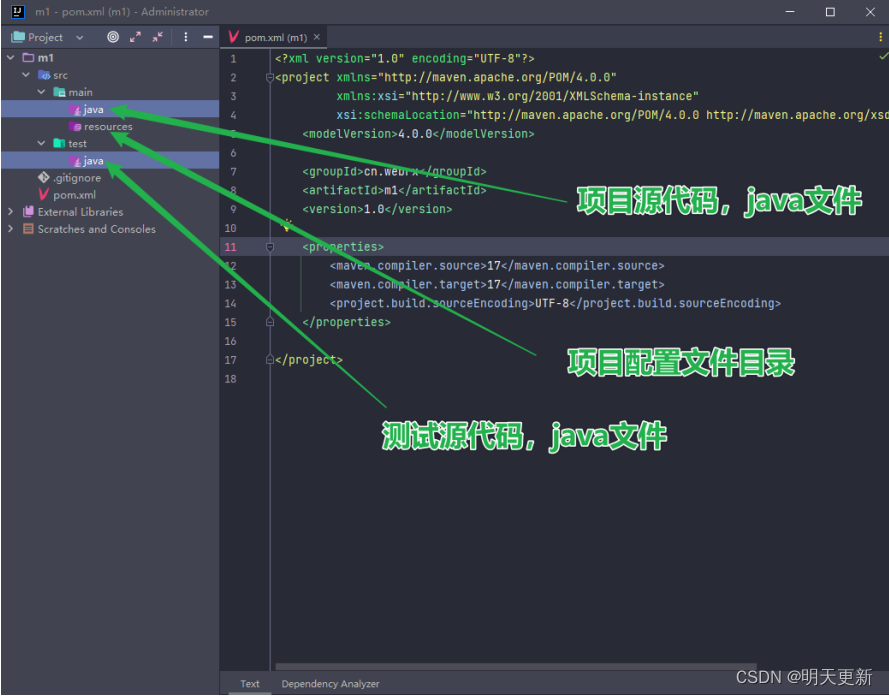The width and height of the screenshot is (889, 696).
Task: Collapse the m1 root folder
Action: pyautogui.click(x=10, y=58)
